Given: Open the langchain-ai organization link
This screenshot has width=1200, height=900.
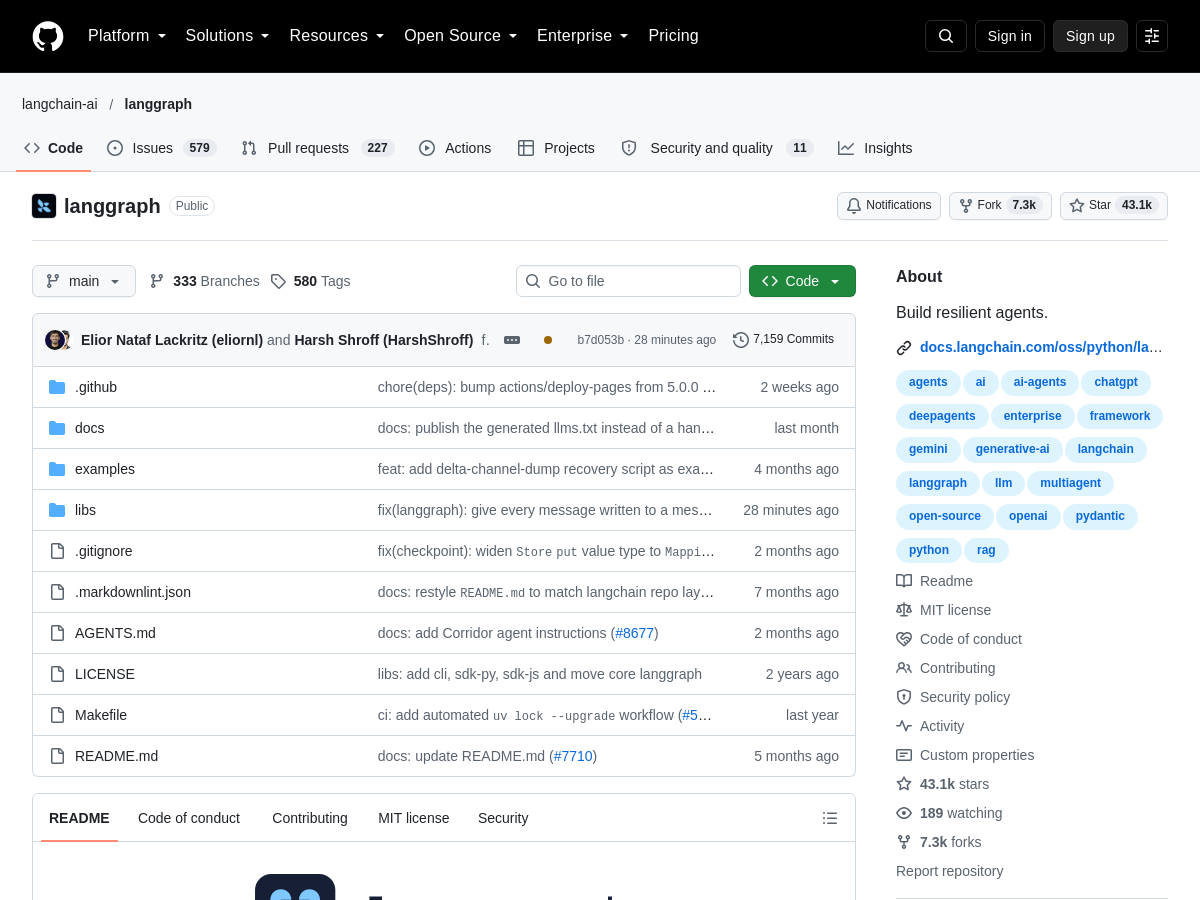Looking at the screenshot, I should tap(60, 104).
